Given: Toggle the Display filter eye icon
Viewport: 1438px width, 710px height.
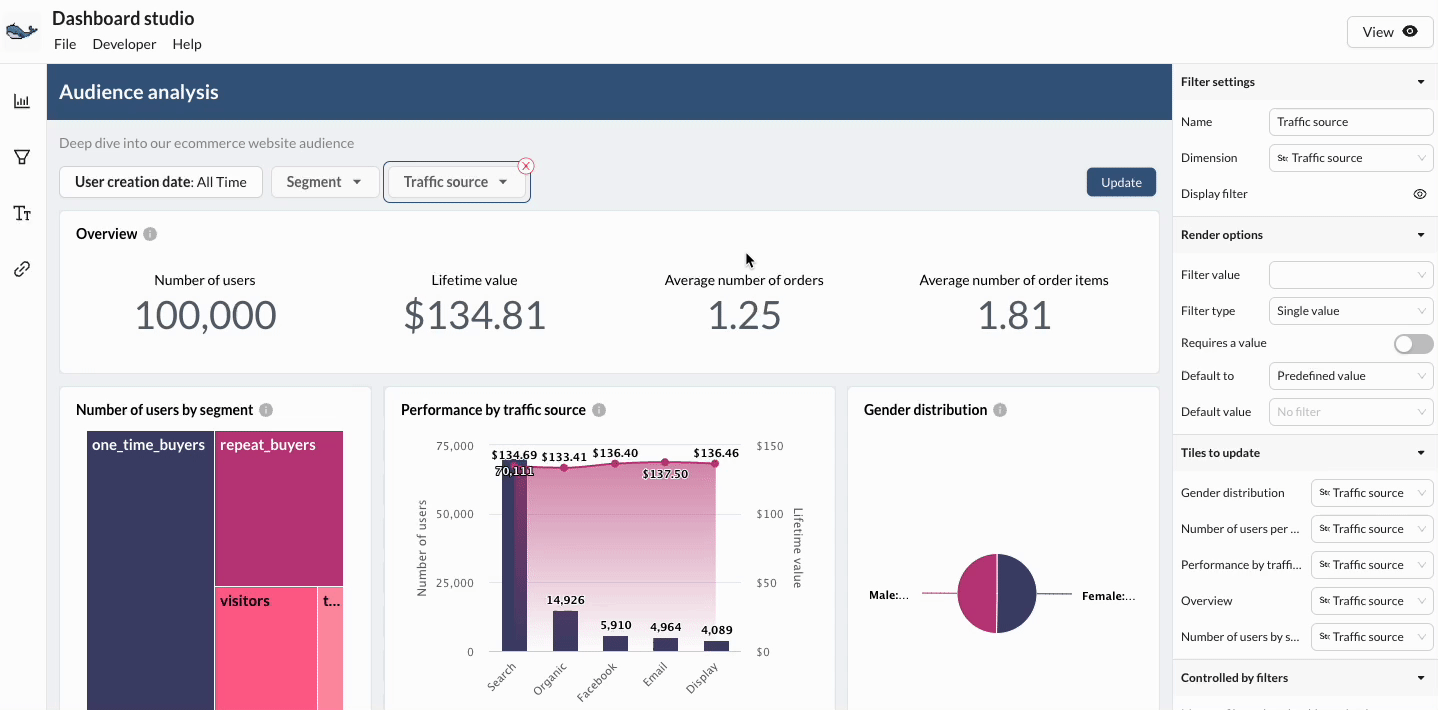Looking at the screenshot, I should (x=1419, y=194).
